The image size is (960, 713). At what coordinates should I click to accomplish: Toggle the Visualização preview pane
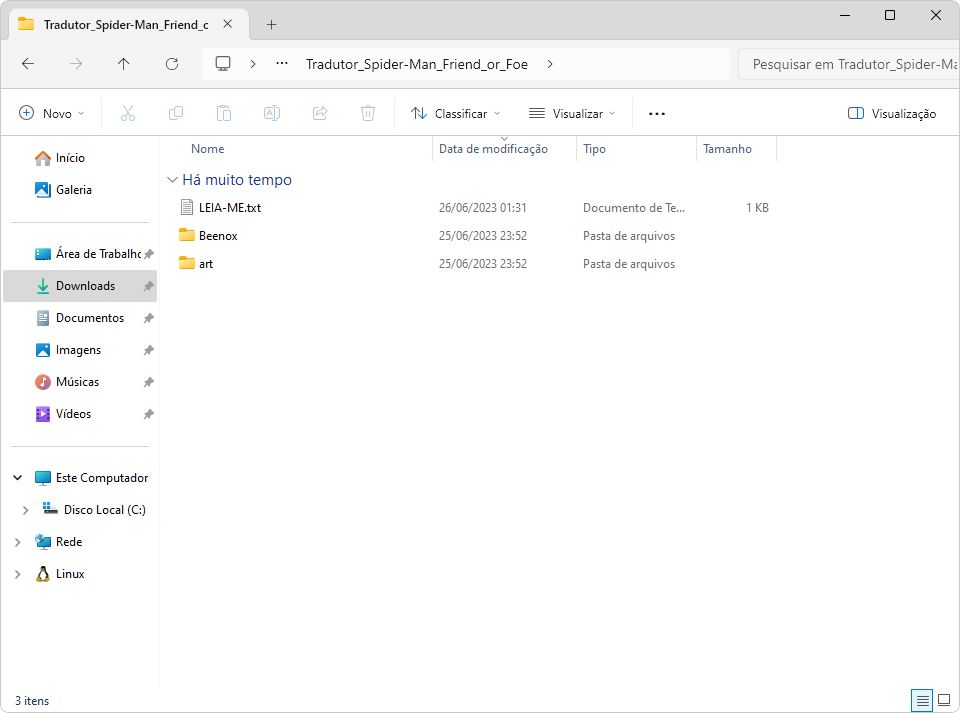point(891,113)
